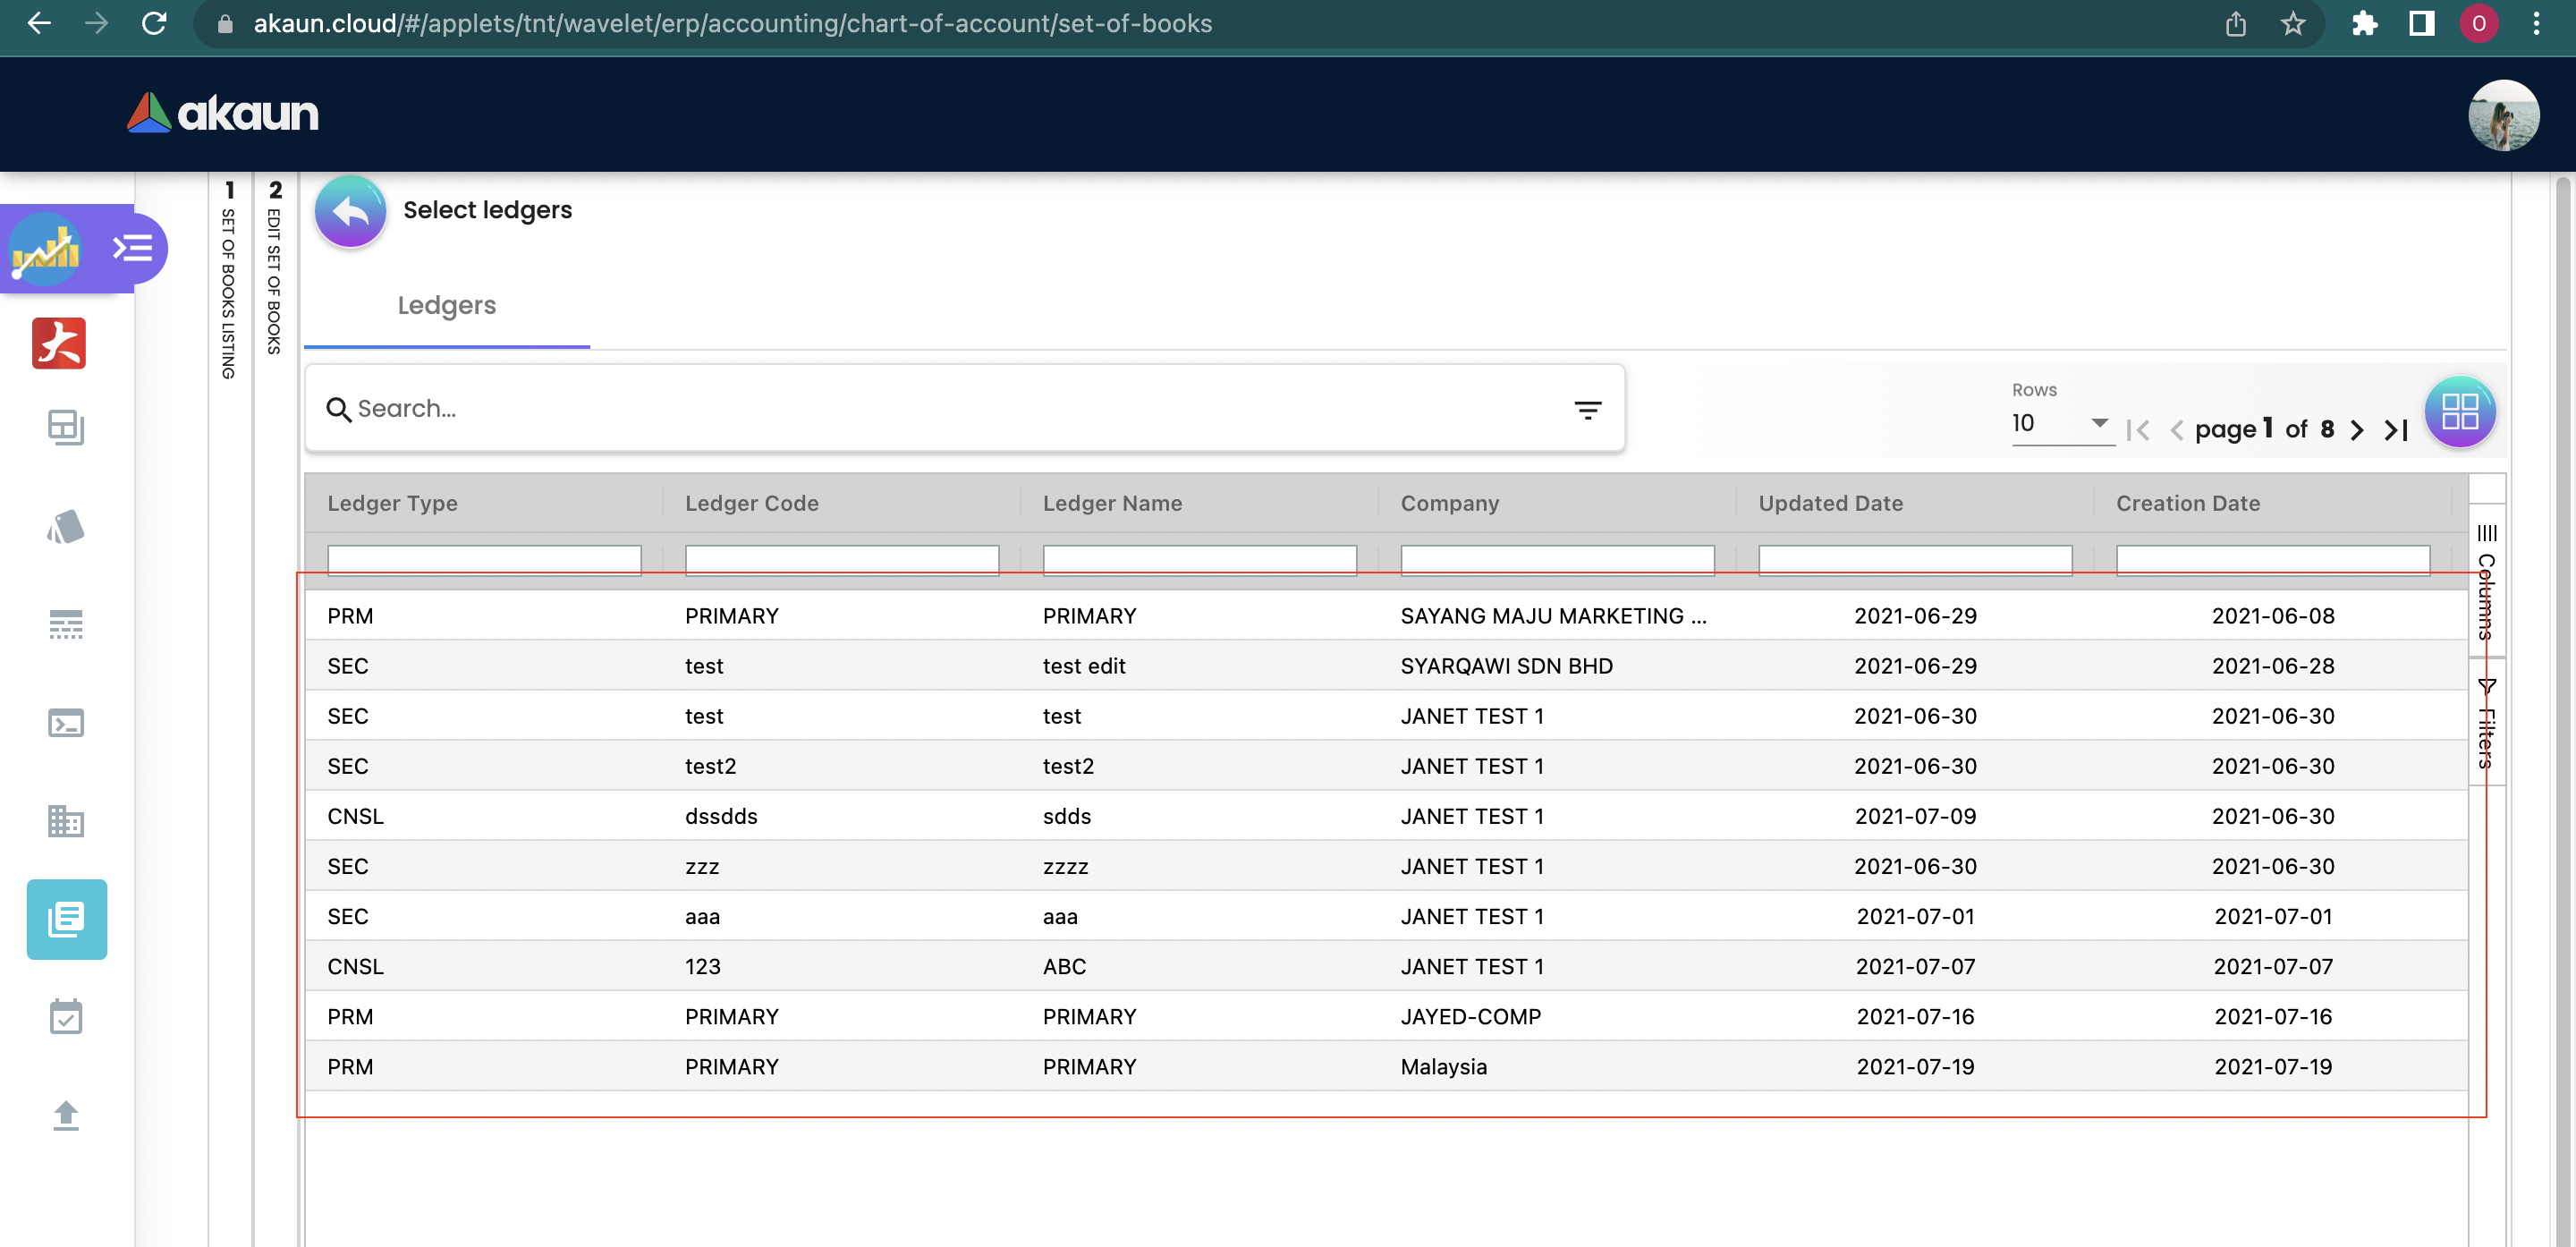Open the search filter options icon
2576x1247 pixels.
point(1587,409)
